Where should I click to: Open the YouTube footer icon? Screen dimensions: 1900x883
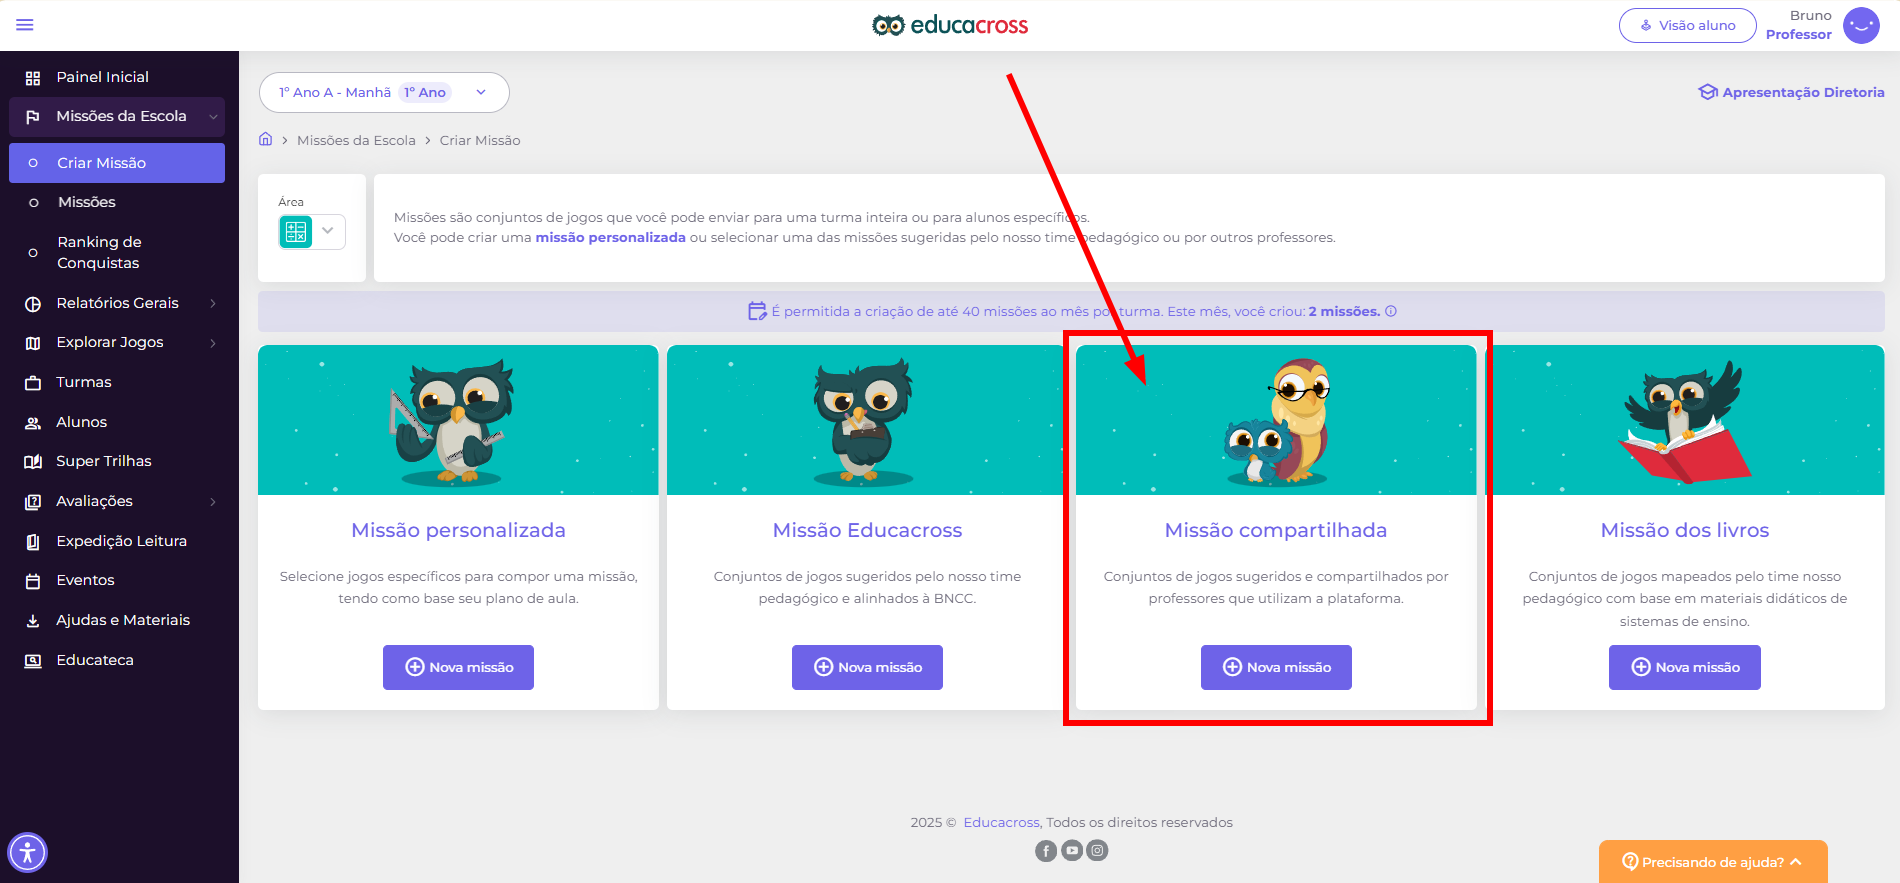click(x=1072, y=851)
